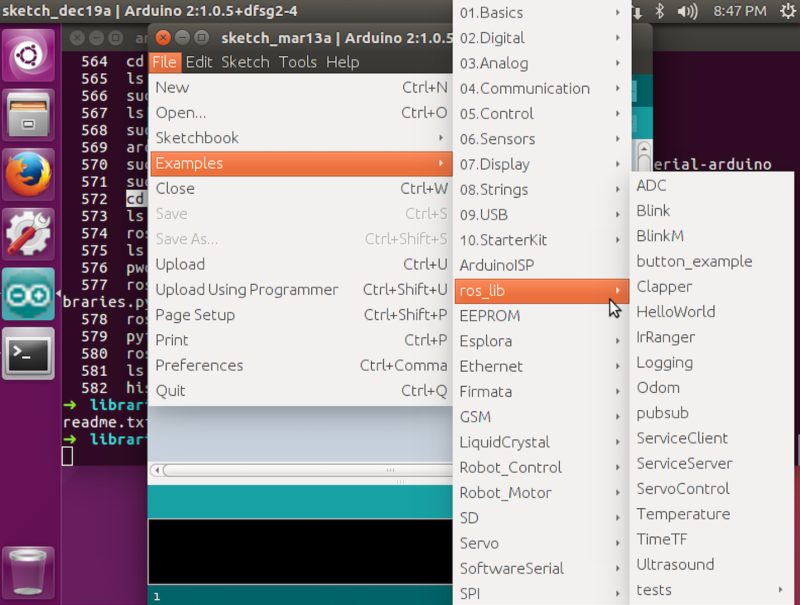Open System Settings wrench-gear icon
The height and width of the screenshot is (605, 800).
tap(29, 234)
